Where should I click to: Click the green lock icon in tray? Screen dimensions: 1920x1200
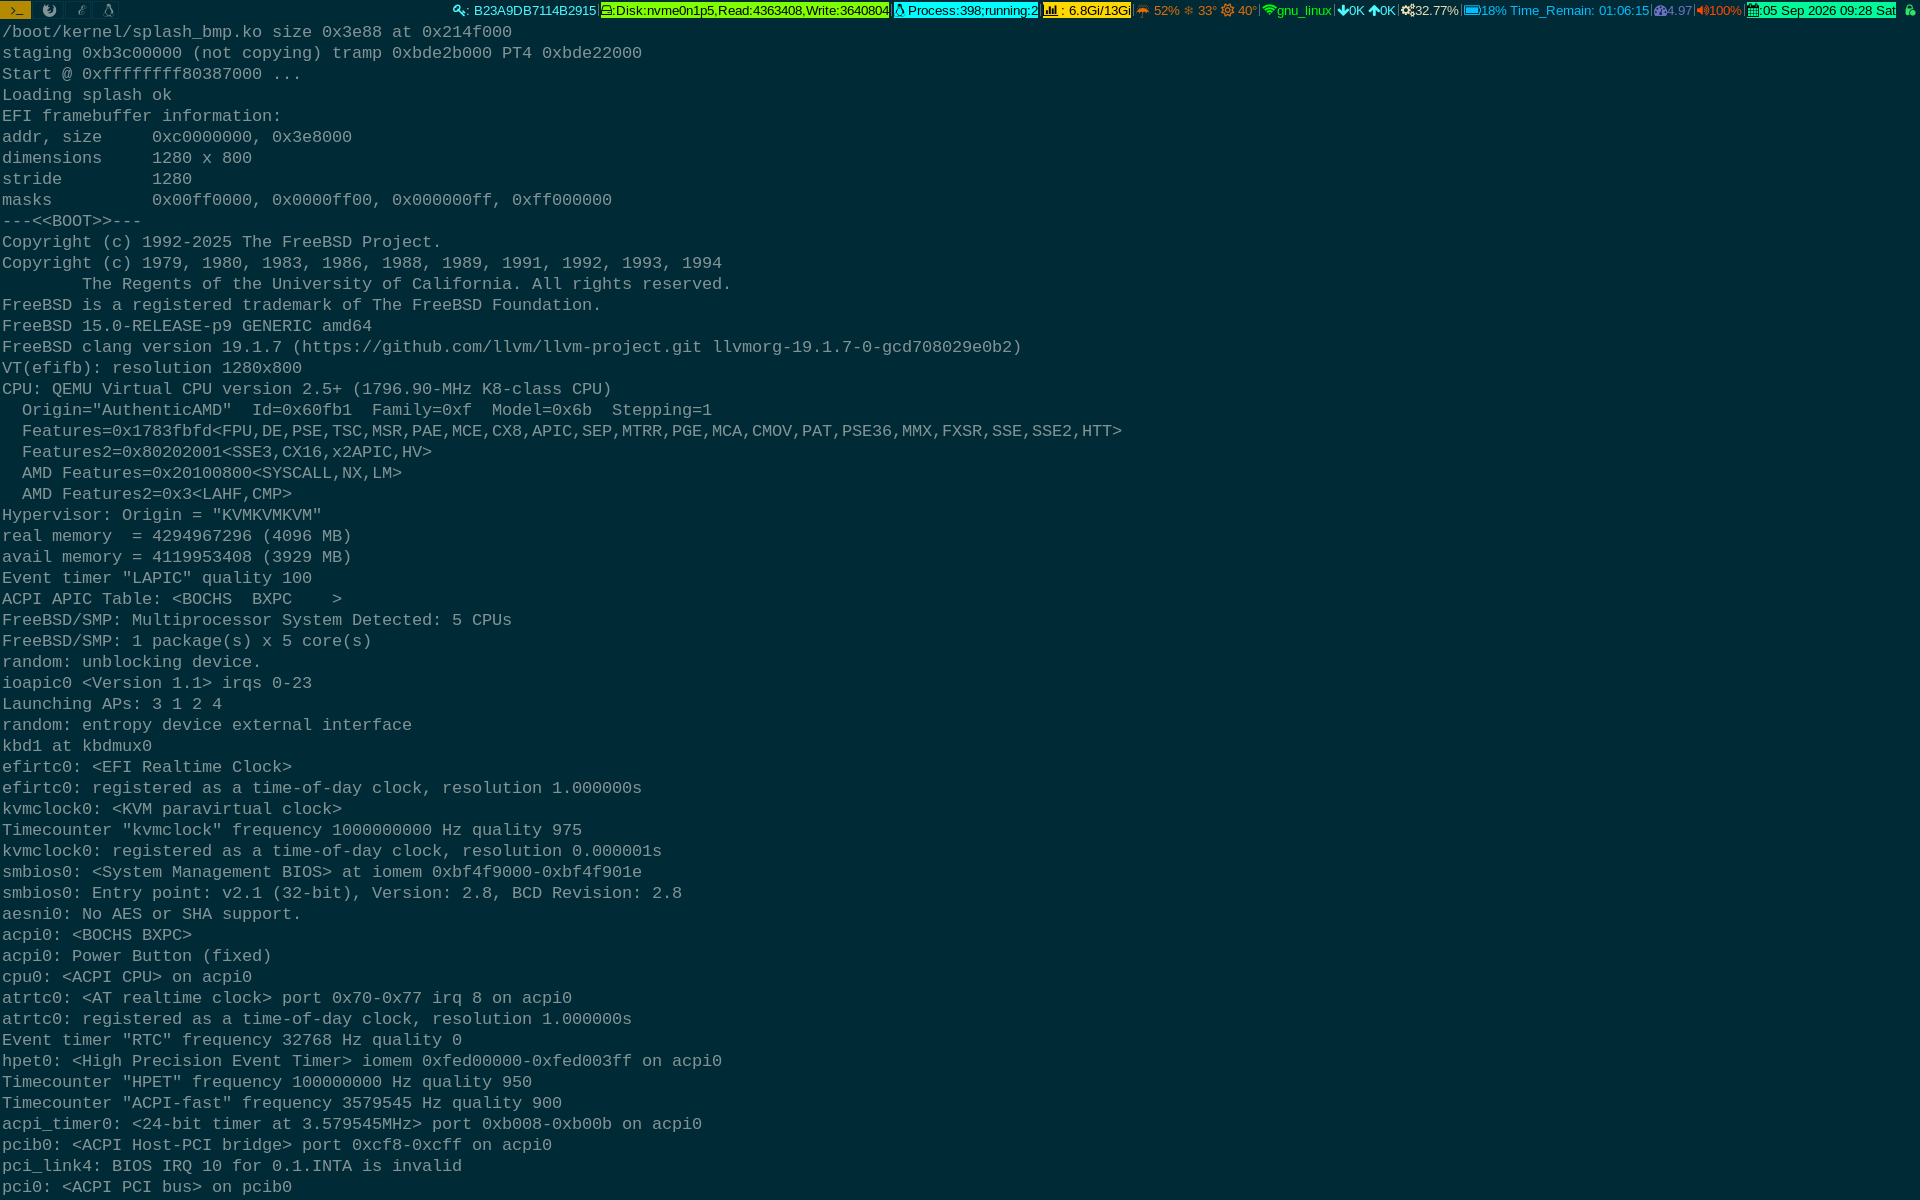coord(1909,11)
